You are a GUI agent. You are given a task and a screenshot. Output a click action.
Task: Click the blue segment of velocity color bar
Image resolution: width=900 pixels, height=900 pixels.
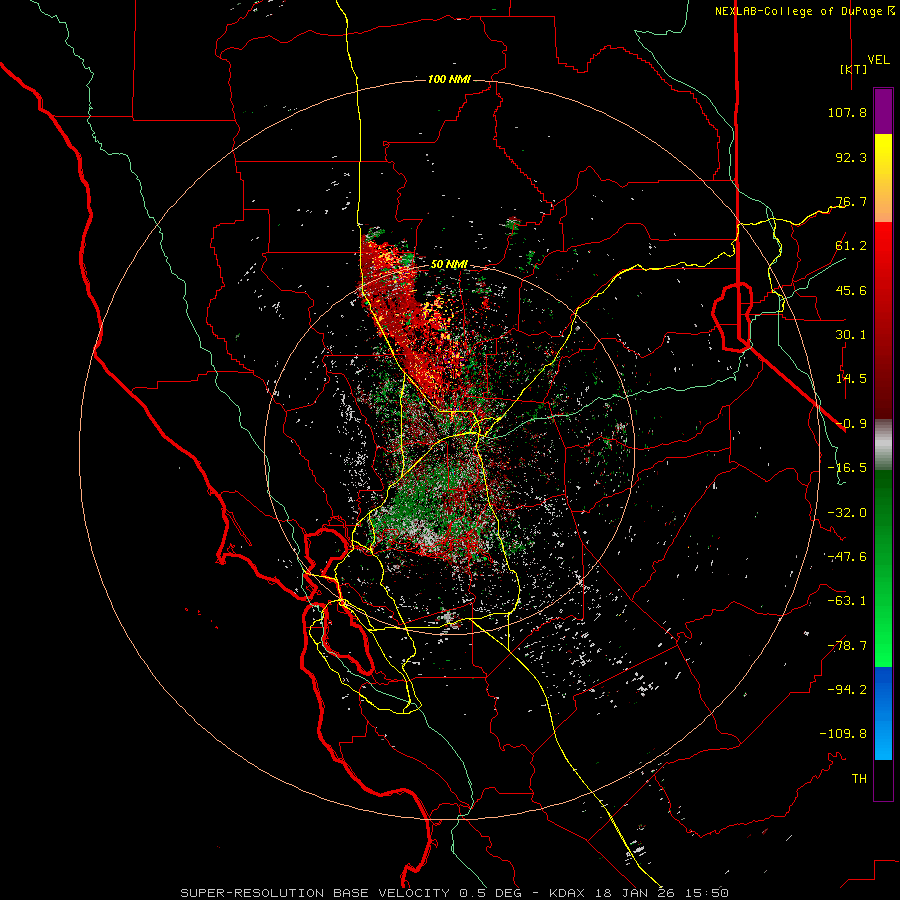pyautogui.click(x=883, y=713)
